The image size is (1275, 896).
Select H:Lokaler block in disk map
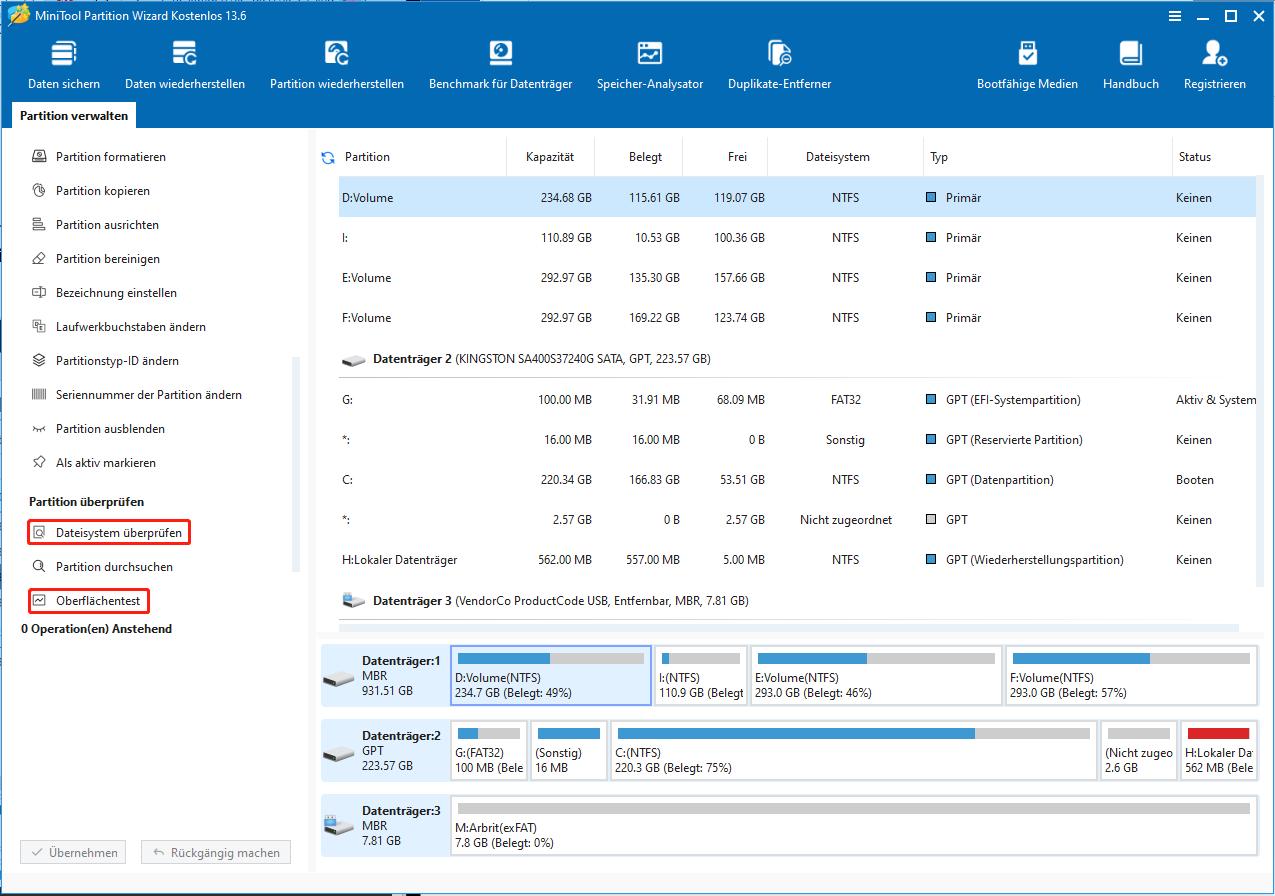(x=1218, y=750)
